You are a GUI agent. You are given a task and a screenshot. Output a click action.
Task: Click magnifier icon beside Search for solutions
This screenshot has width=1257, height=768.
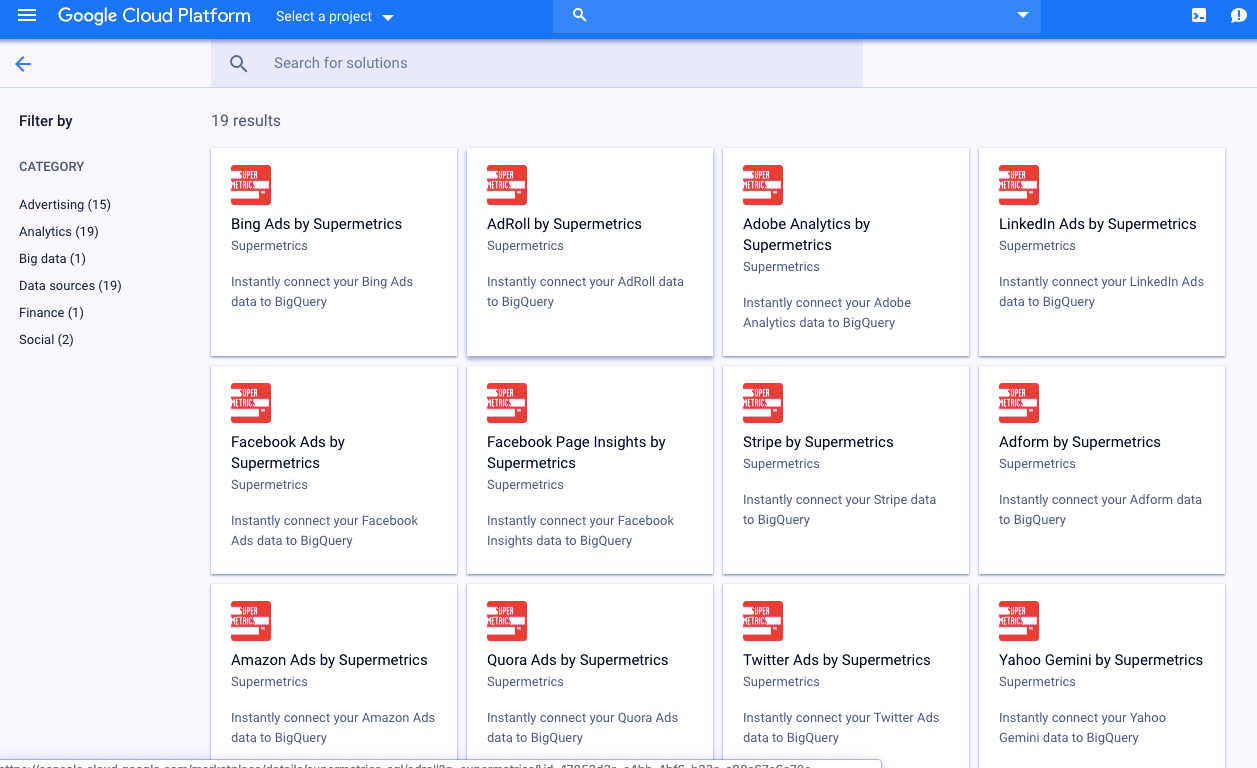(x=238, y=64)
